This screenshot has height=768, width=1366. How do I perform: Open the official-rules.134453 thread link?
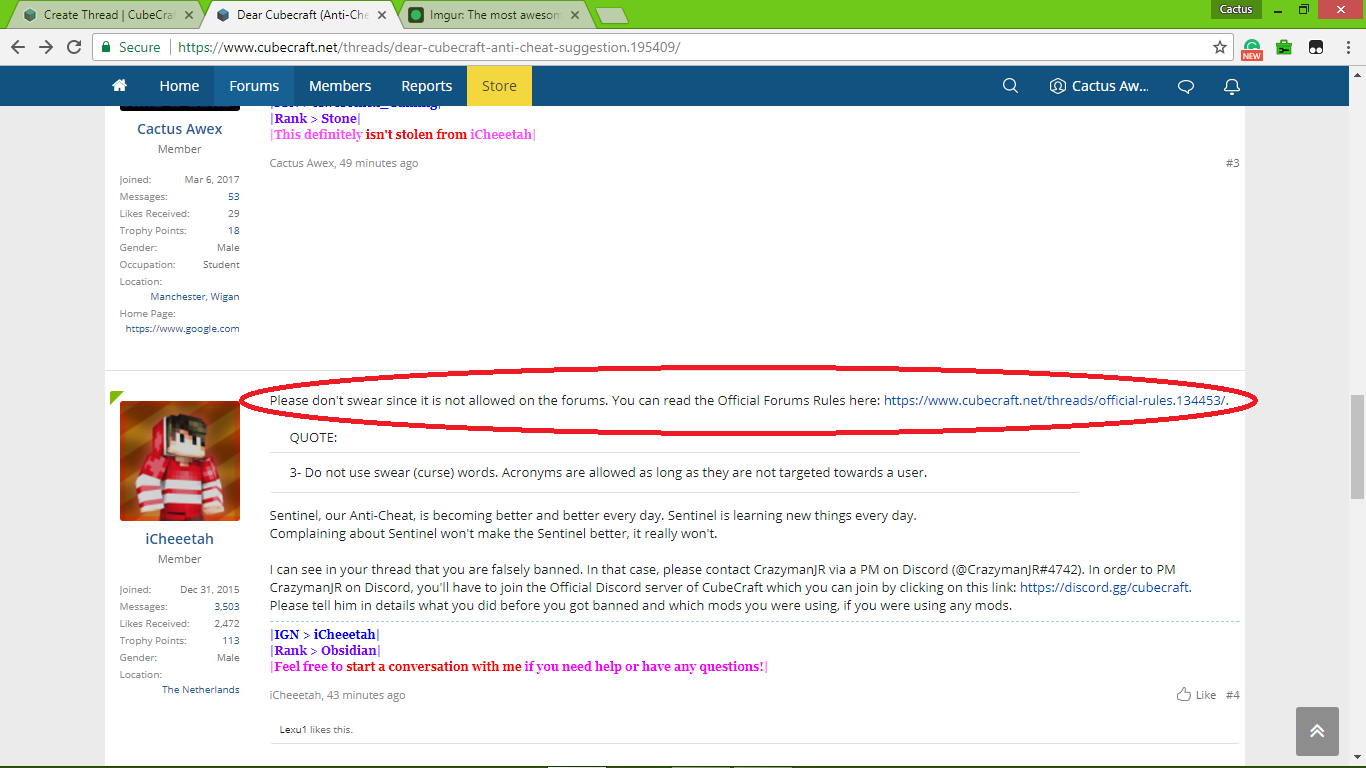[x=1055, y=400]
